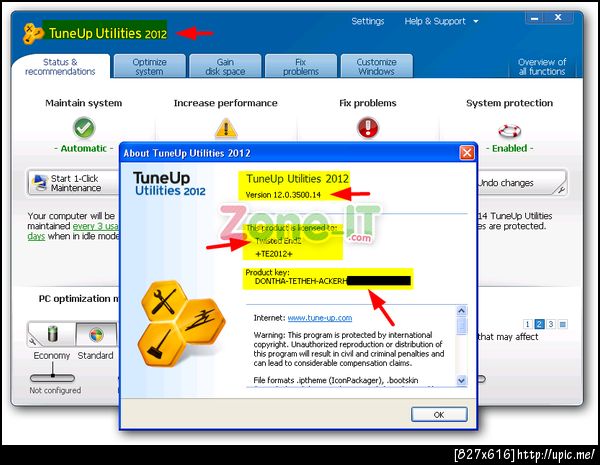Switch to Status & recommendations tab
600x465 pixels.
pyautogui.click(x=60, y=67)
